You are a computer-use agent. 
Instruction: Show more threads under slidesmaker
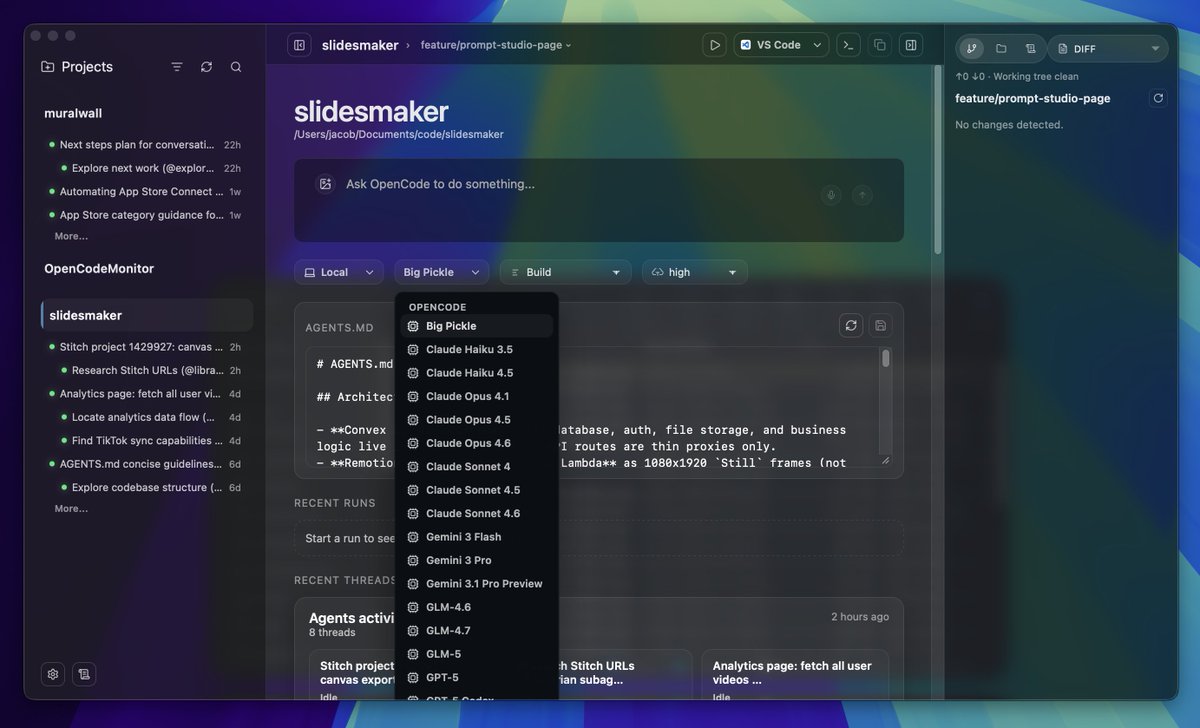[71, 508]
